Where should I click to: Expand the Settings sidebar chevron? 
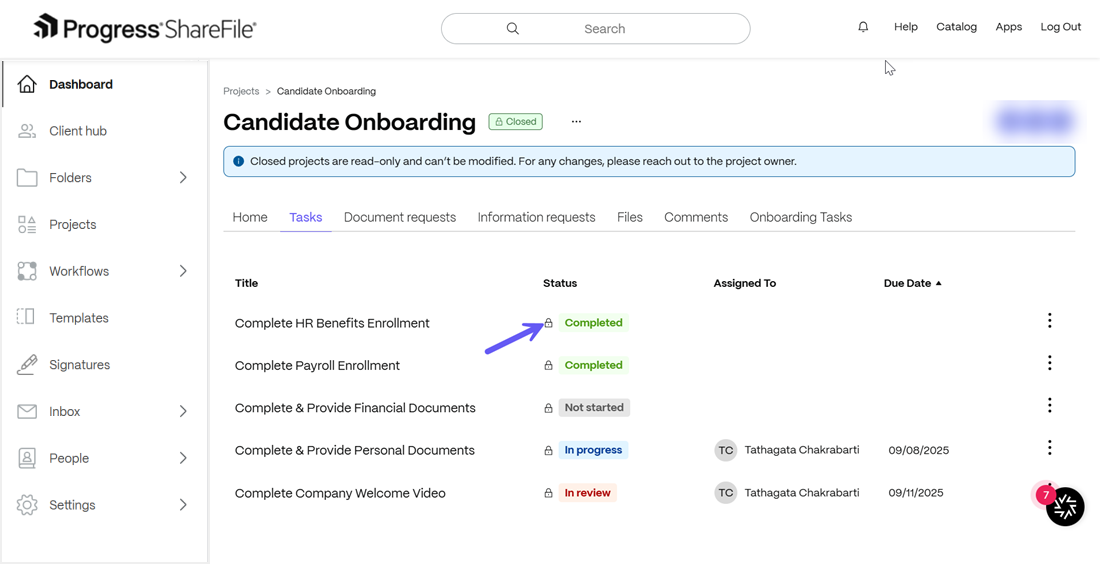pyautogui.click(x=183, y=504)
